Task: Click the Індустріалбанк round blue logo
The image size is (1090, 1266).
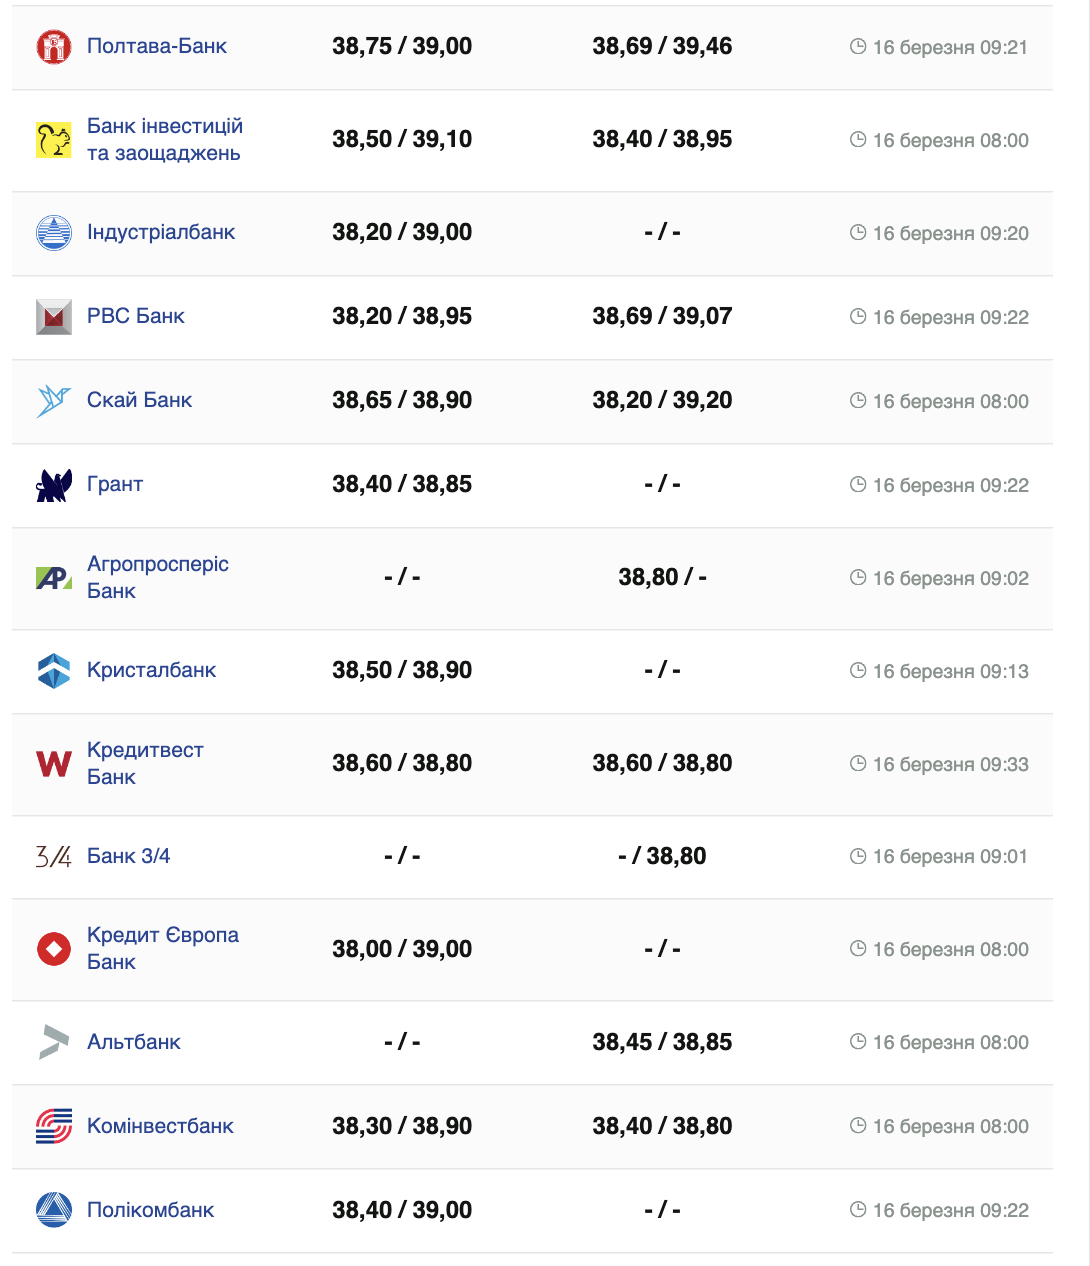Action: pos(54,233)
